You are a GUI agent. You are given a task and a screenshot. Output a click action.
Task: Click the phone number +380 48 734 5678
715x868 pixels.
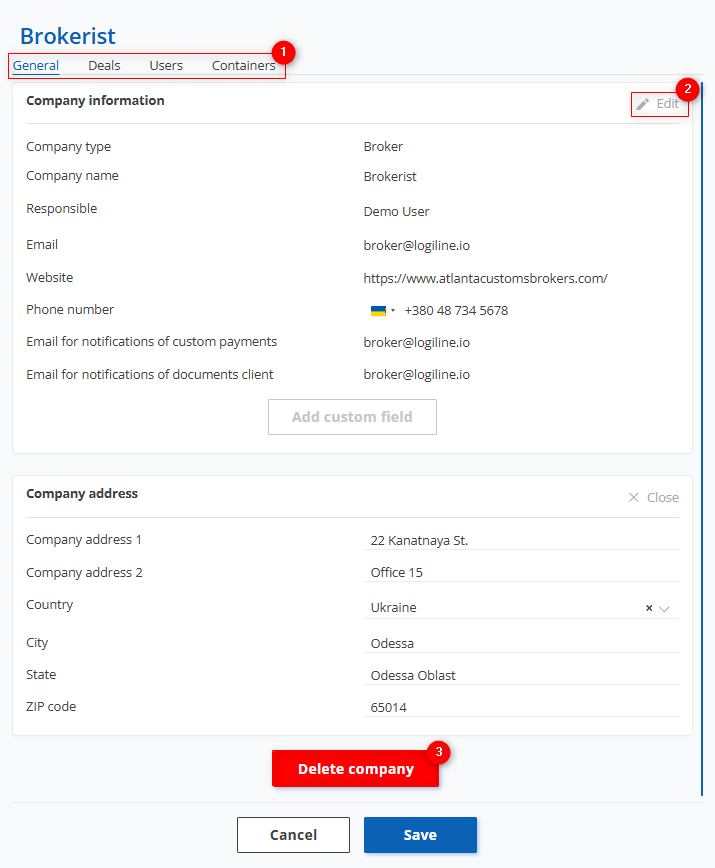coord(456,311)
